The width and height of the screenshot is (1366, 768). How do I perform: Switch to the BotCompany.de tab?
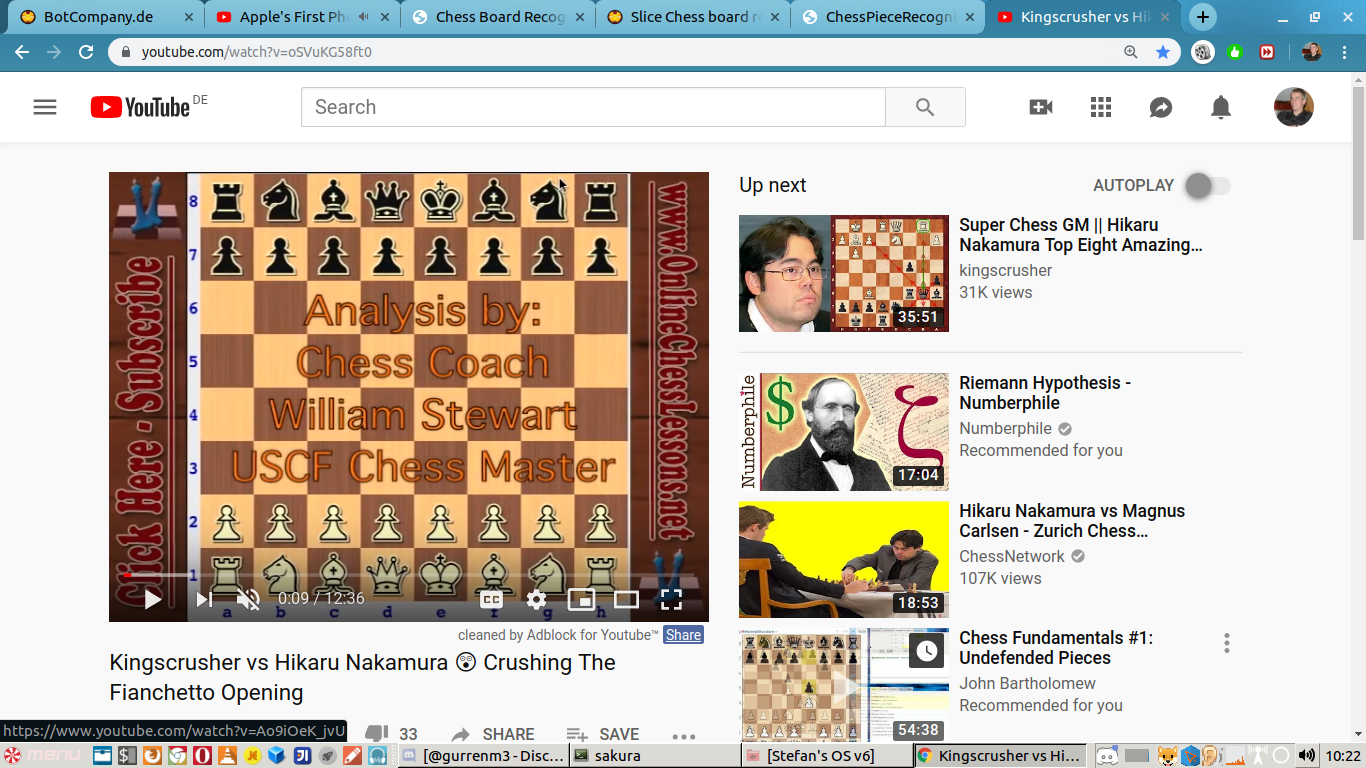pyautogui.click(x=100, y=17)
